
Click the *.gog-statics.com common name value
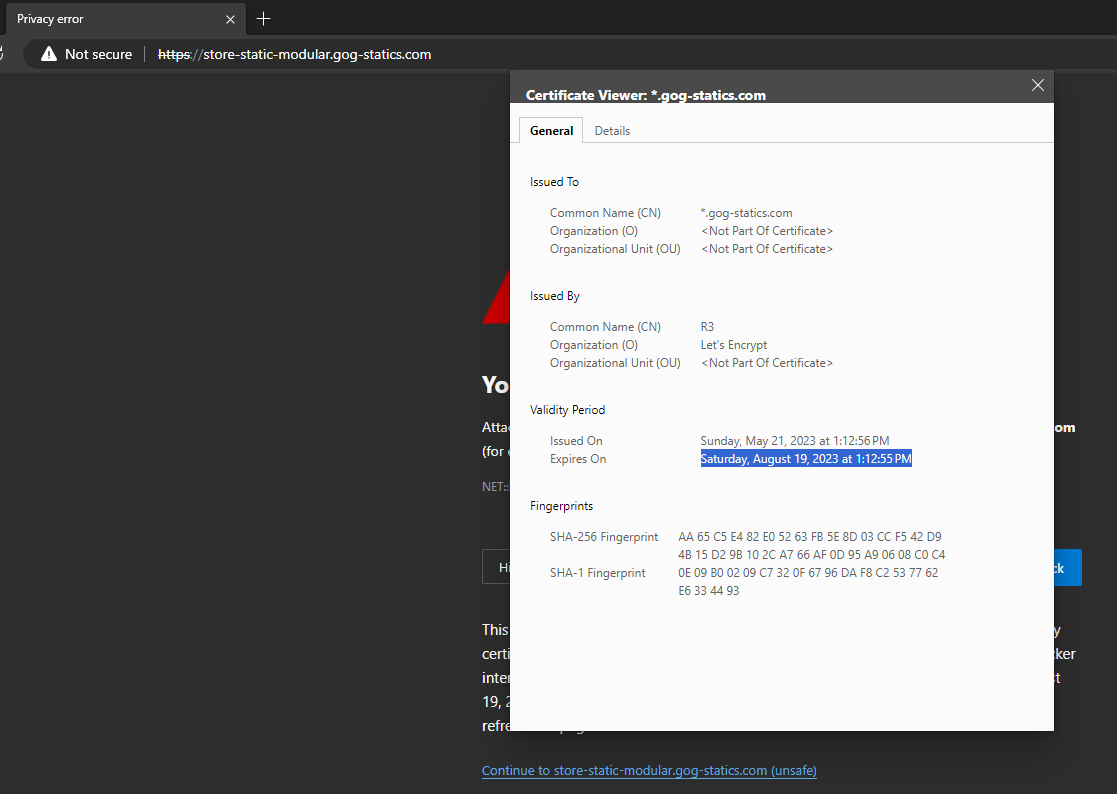tap(746, 212)
